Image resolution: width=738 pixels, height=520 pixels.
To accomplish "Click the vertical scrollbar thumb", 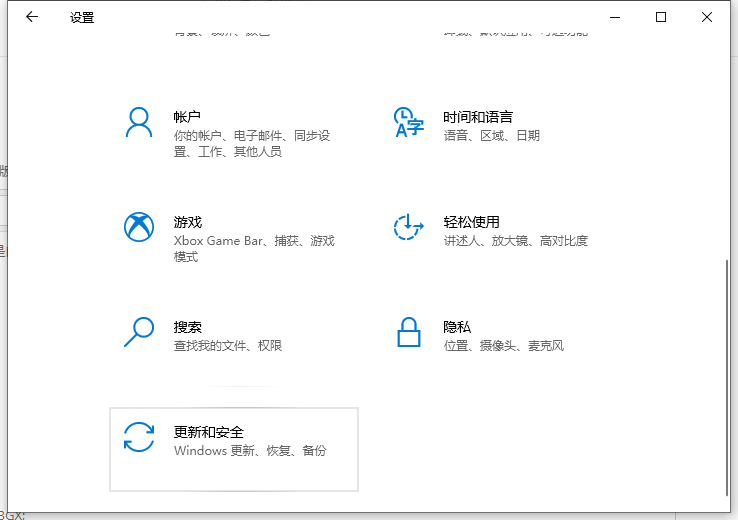I will (x=726, y=375).
